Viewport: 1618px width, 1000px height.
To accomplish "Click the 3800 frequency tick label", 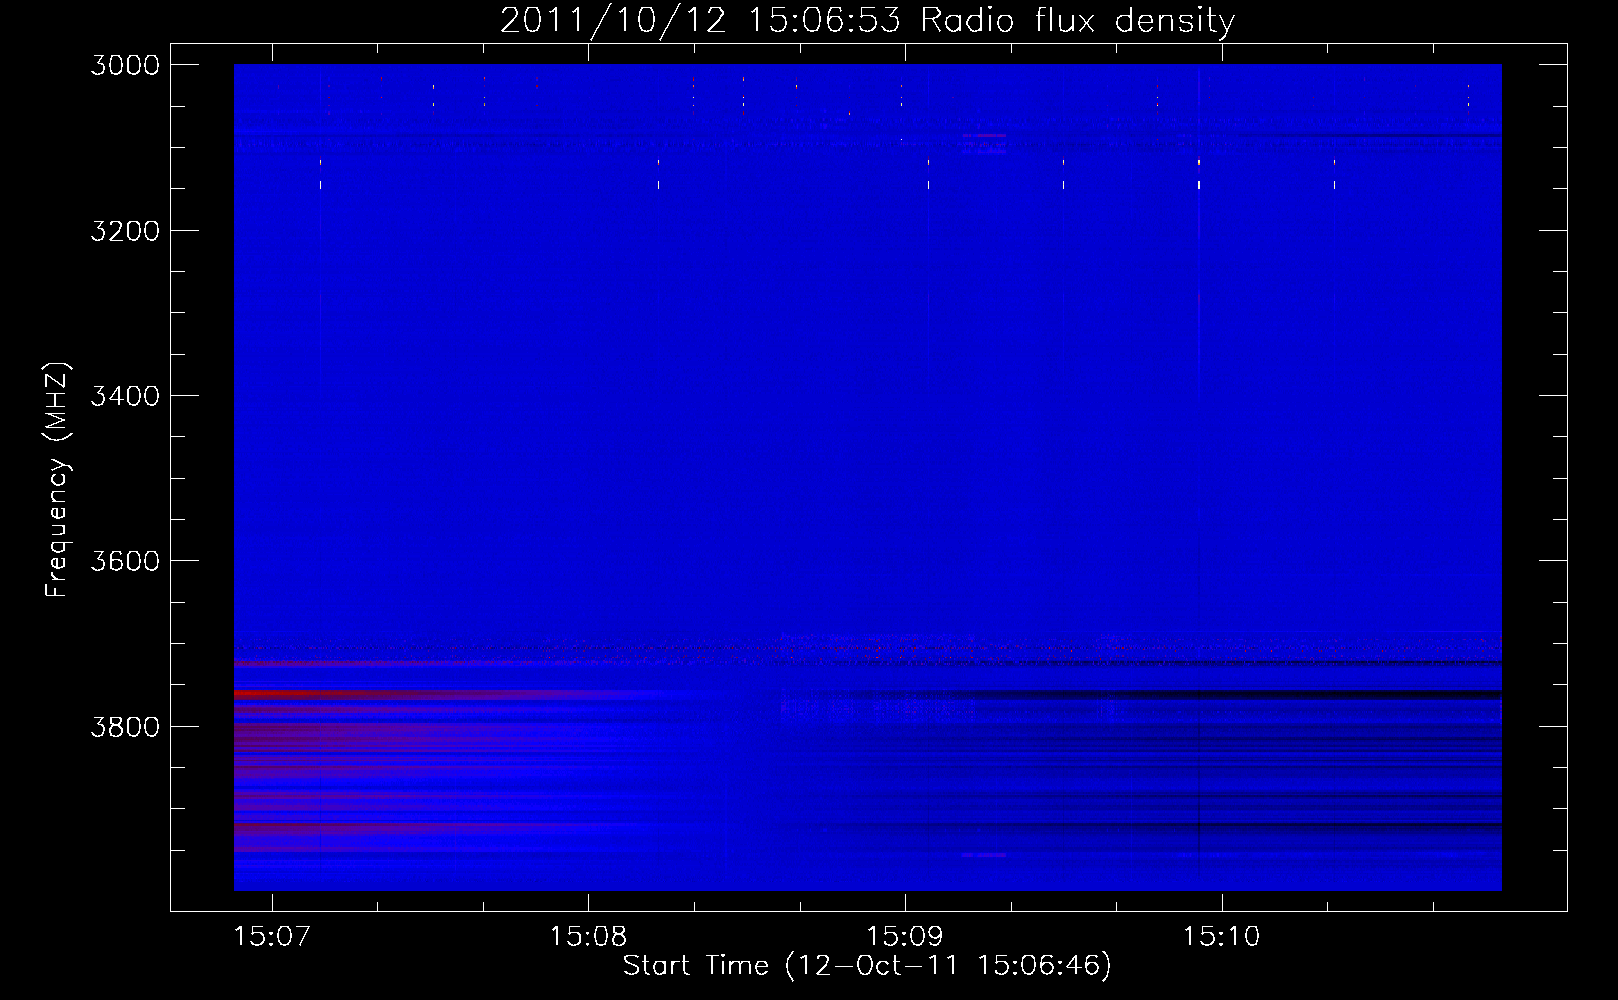I will (125, 727).
